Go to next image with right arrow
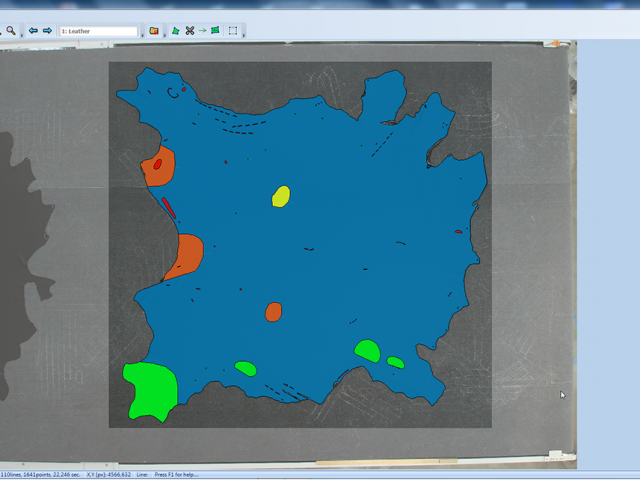 coord(47,31)
